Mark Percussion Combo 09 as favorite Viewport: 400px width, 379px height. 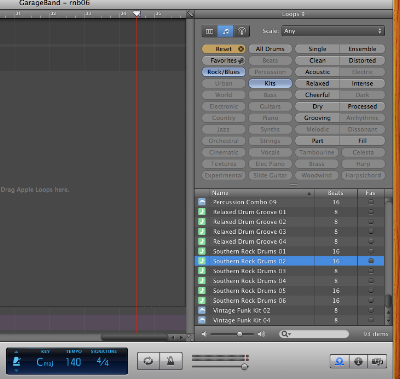coord(371,202)
